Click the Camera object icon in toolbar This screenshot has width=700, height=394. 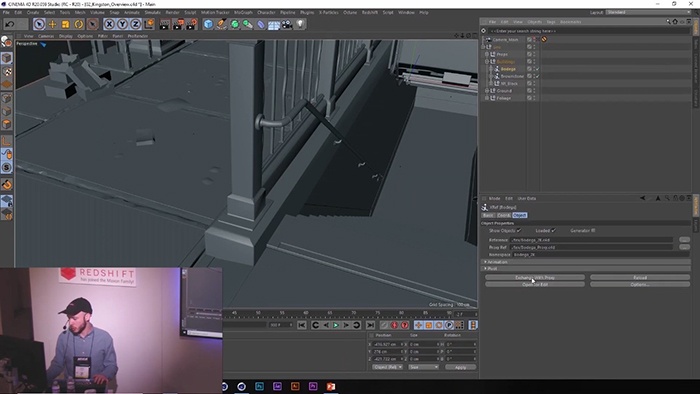[287, 24]
